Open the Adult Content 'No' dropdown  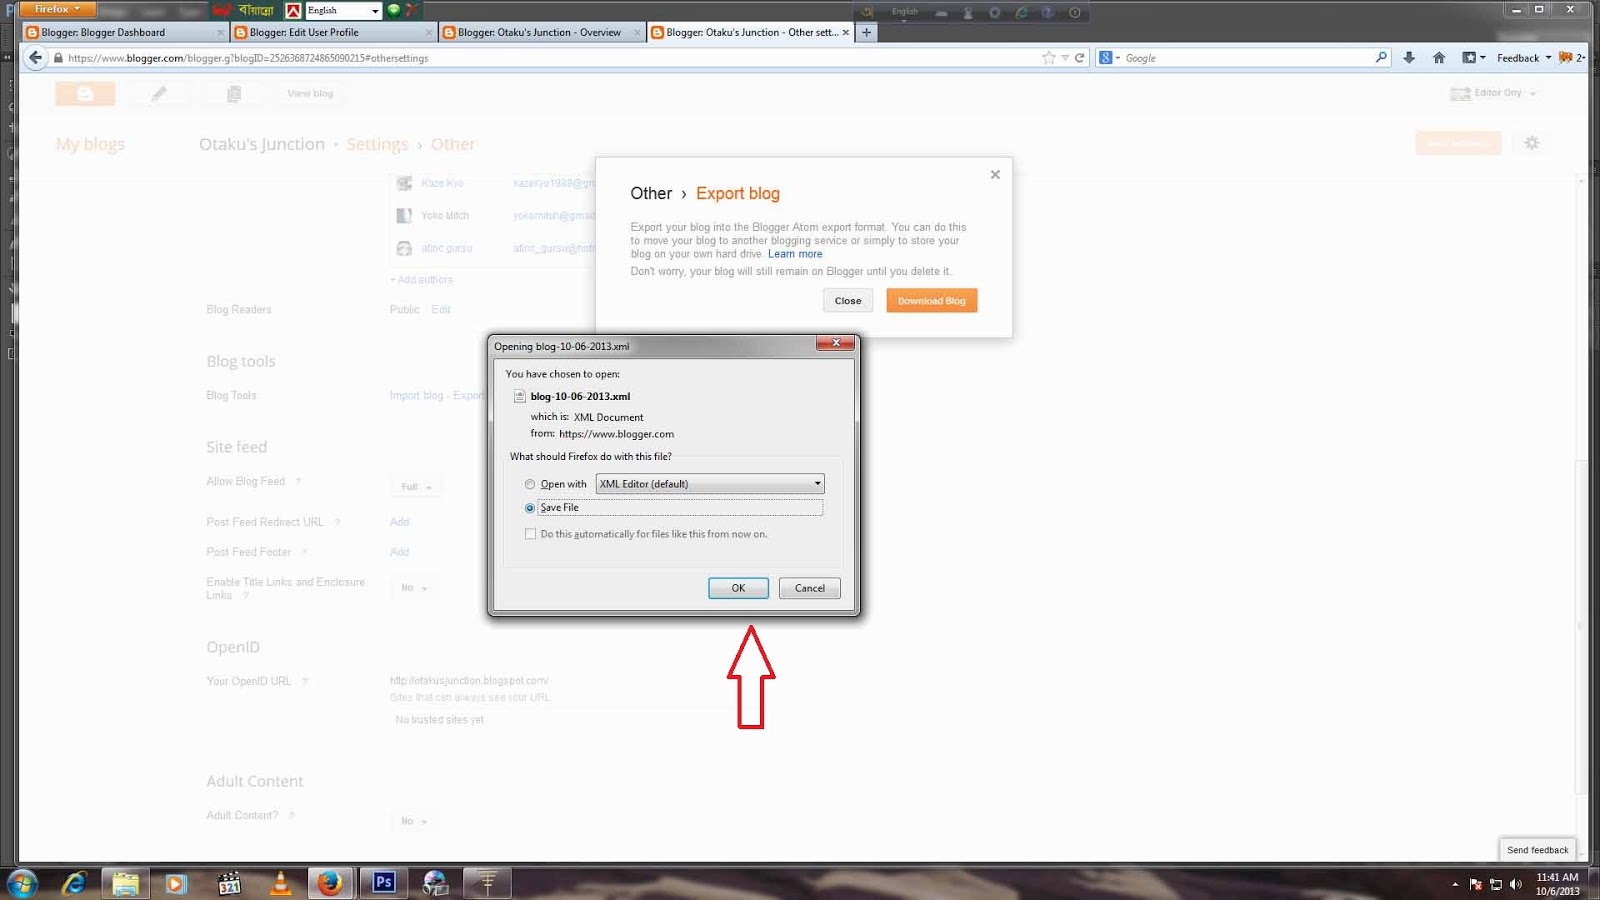(x=414, y=821)
